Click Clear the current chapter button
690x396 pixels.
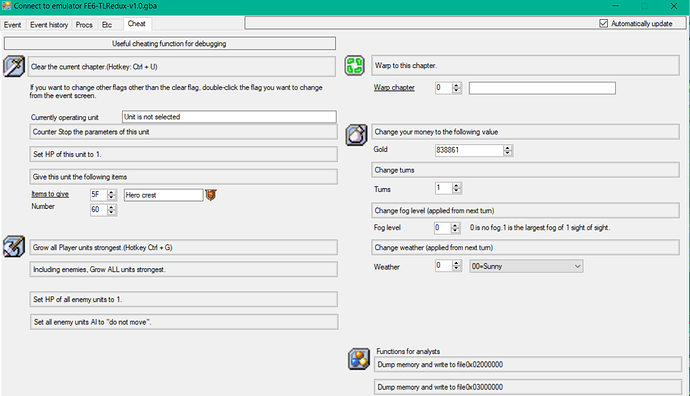tap(182, 67)
